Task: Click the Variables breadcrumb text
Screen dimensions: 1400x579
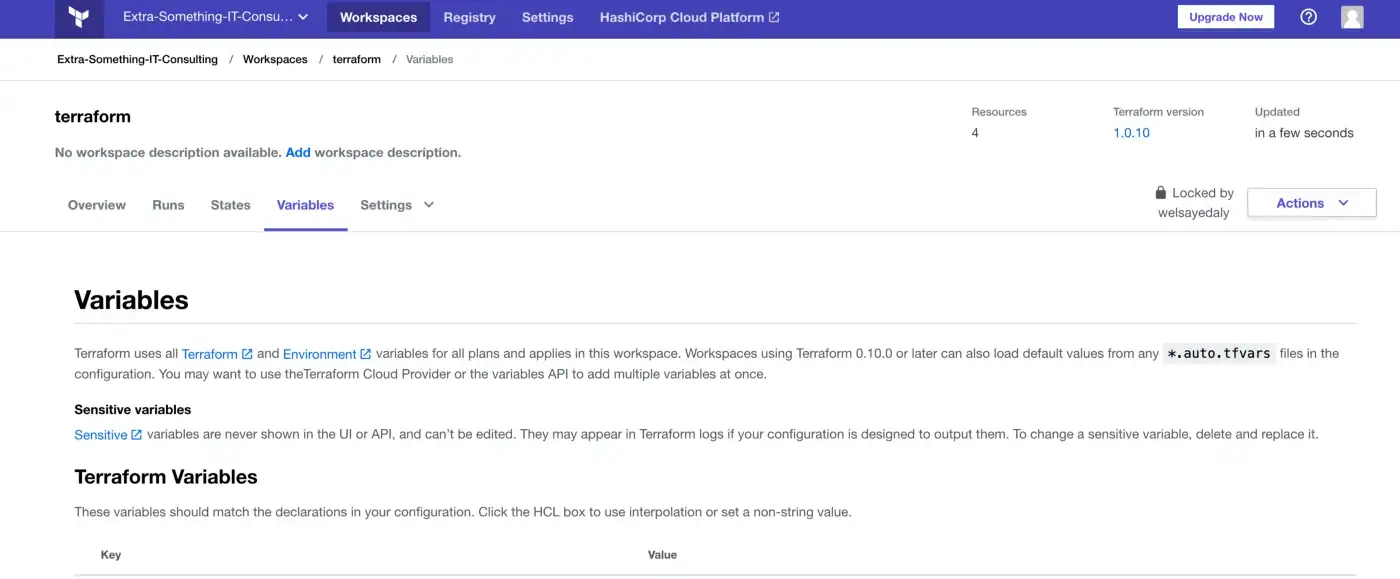Action: (x=430, y=60)
